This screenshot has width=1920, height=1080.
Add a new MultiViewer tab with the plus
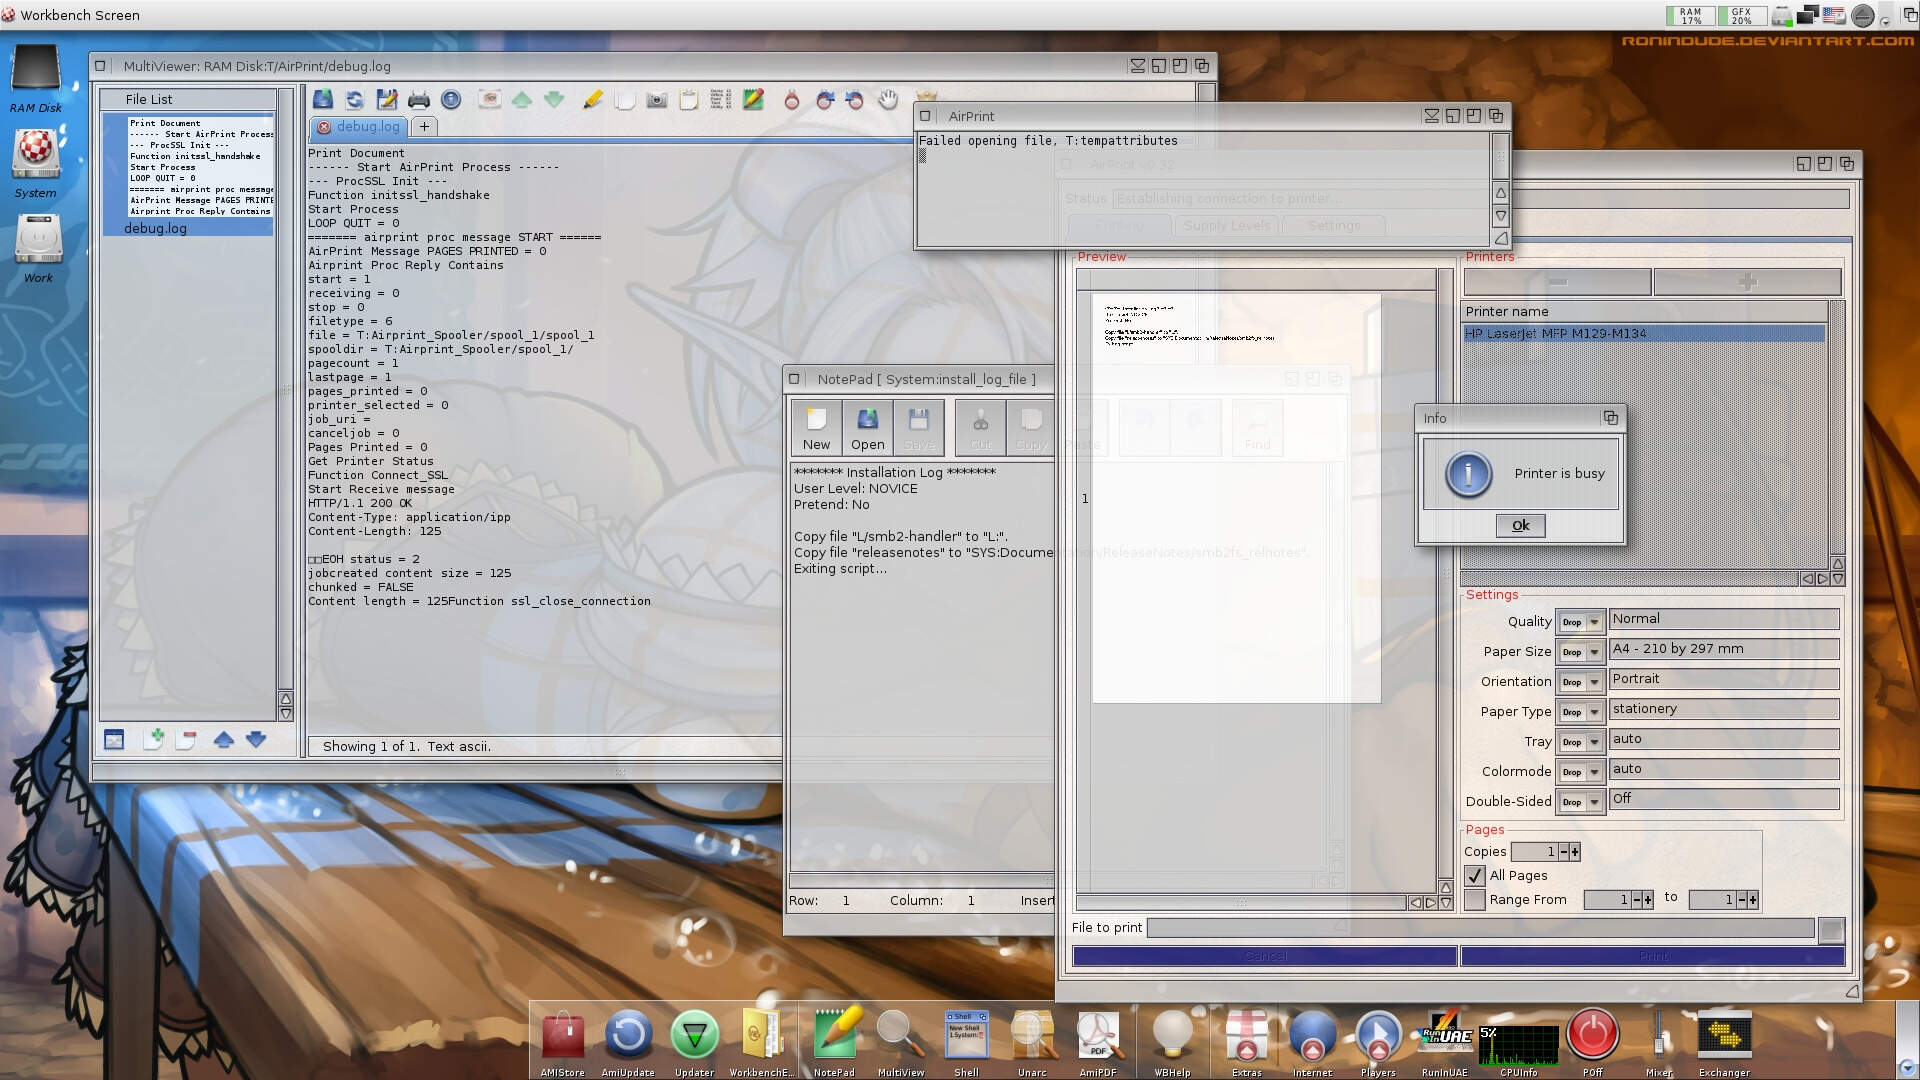pyautogui.click(x=424, y=126)
